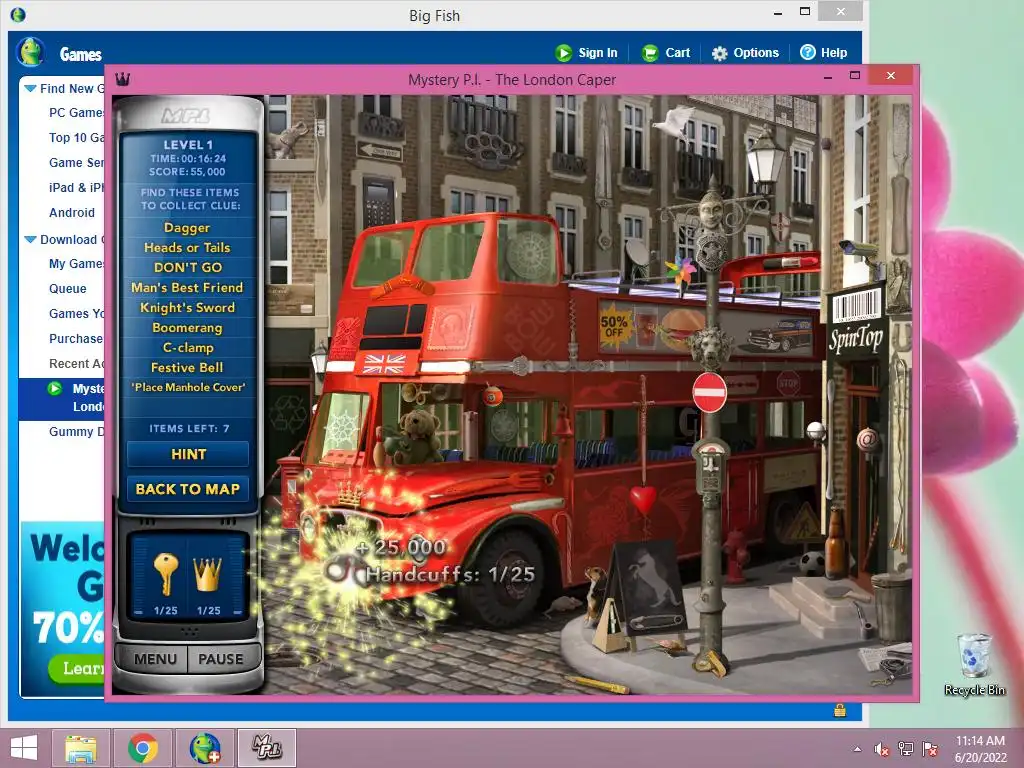
Task: Select Gummy Drop sidebar entry
Action: [x=76, y=431]
